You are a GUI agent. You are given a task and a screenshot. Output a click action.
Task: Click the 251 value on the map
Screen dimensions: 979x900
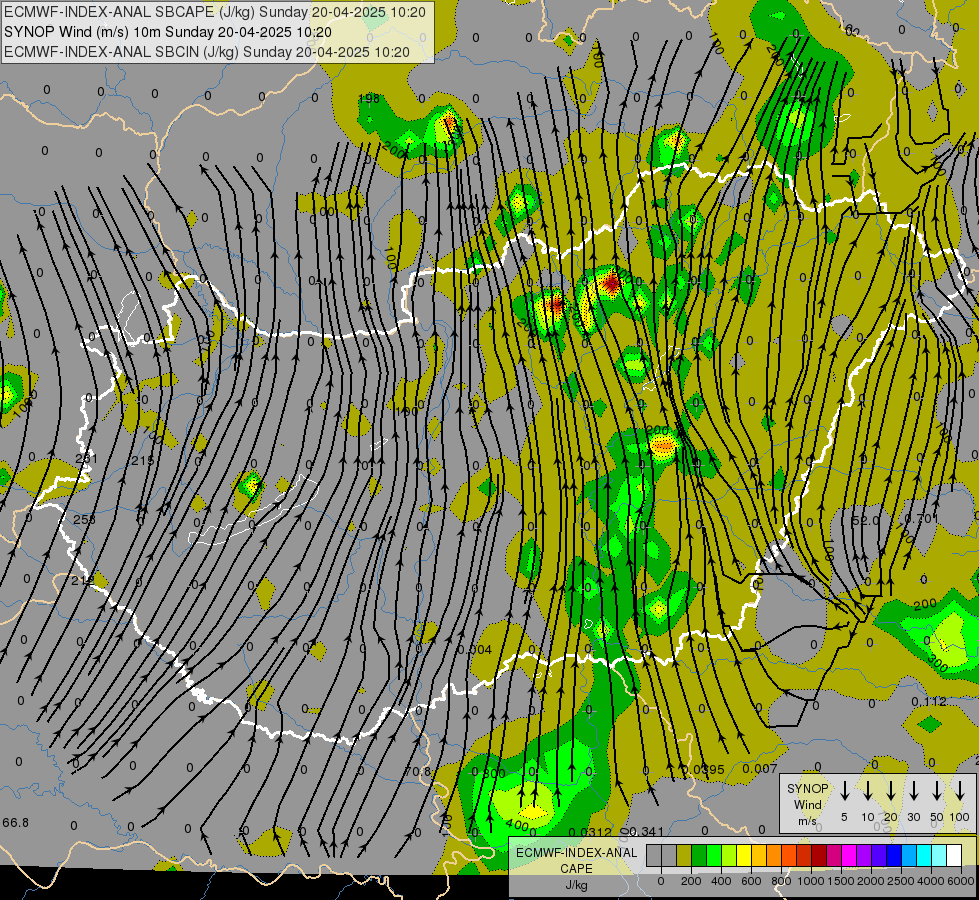(x=86, y=458)
